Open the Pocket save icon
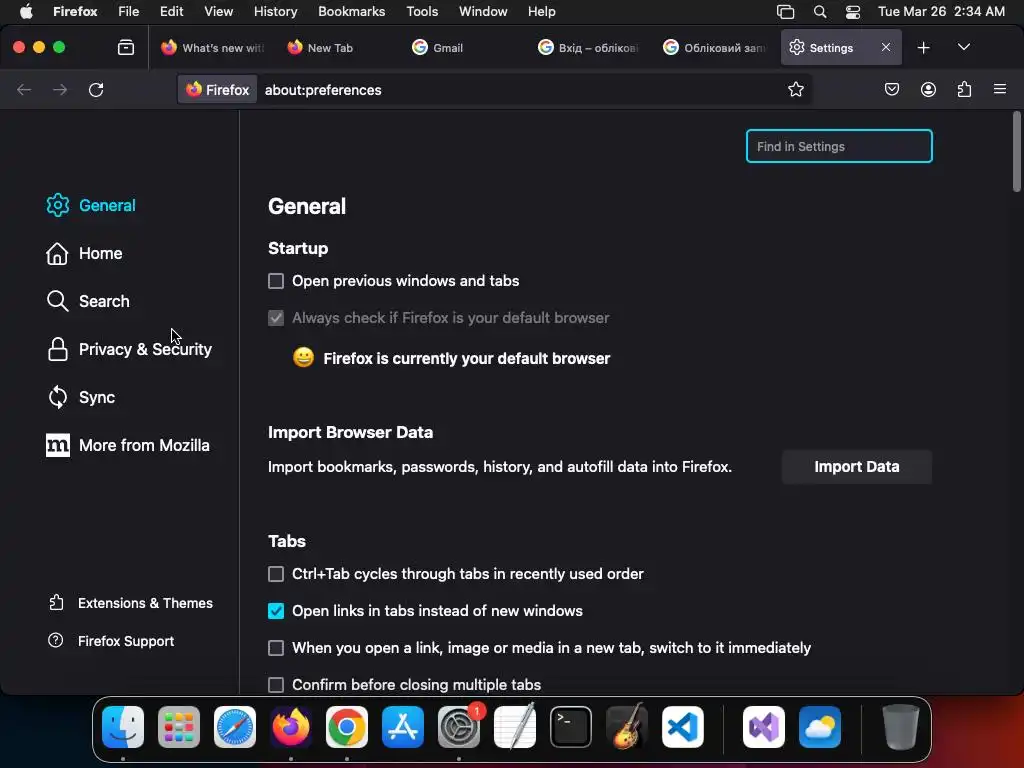This screenshot has width=1024, height=768. click(x=891, y=89)
